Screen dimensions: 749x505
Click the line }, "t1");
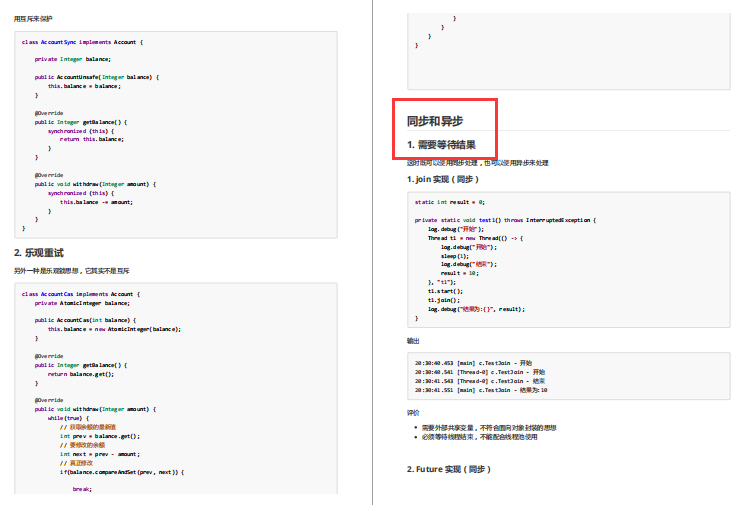pyautogui.click(x=442, y=282)
